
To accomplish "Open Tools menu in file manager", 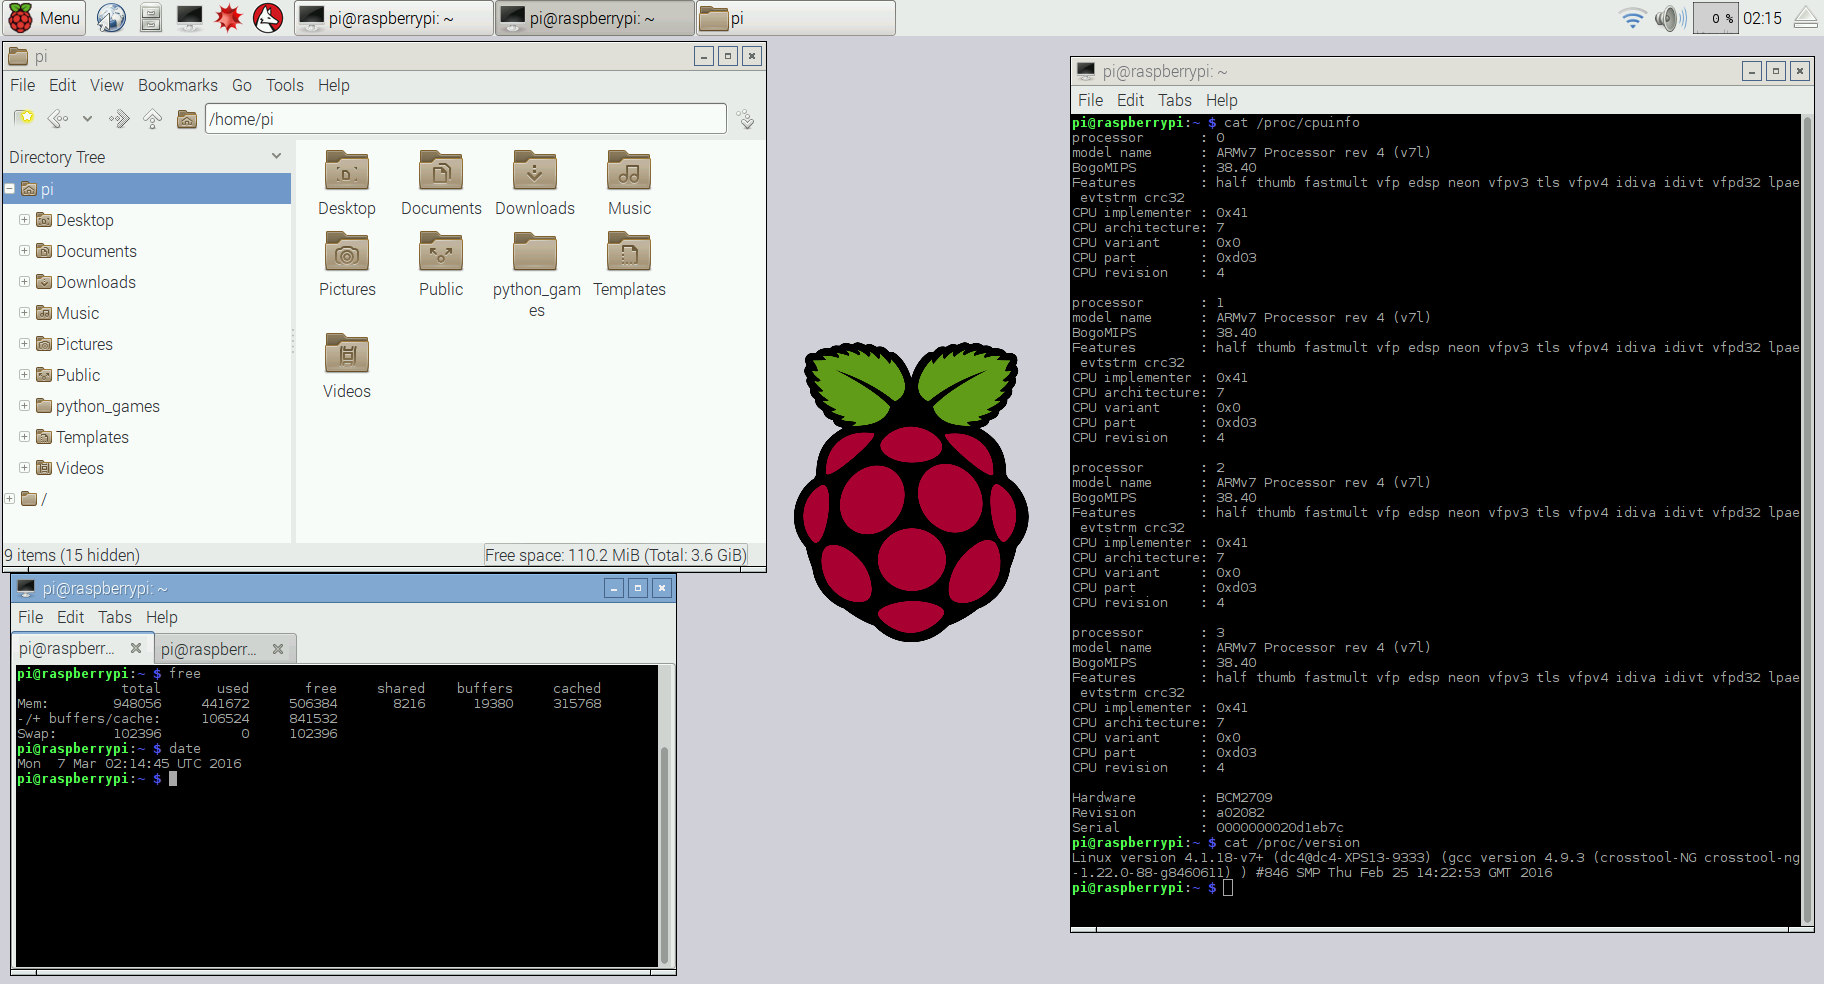I will tap(284, 85).
